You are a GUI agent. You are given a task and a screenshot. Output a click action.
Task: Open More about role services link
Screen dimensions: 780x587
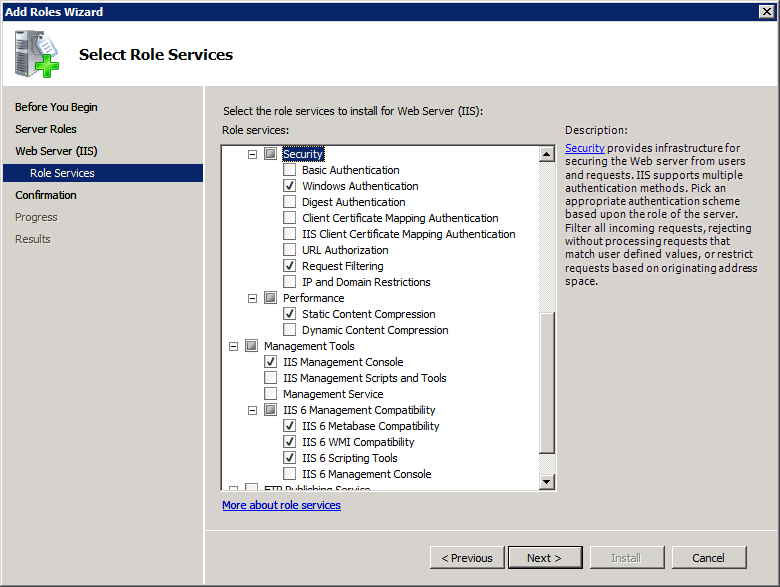tap(282, 505)
